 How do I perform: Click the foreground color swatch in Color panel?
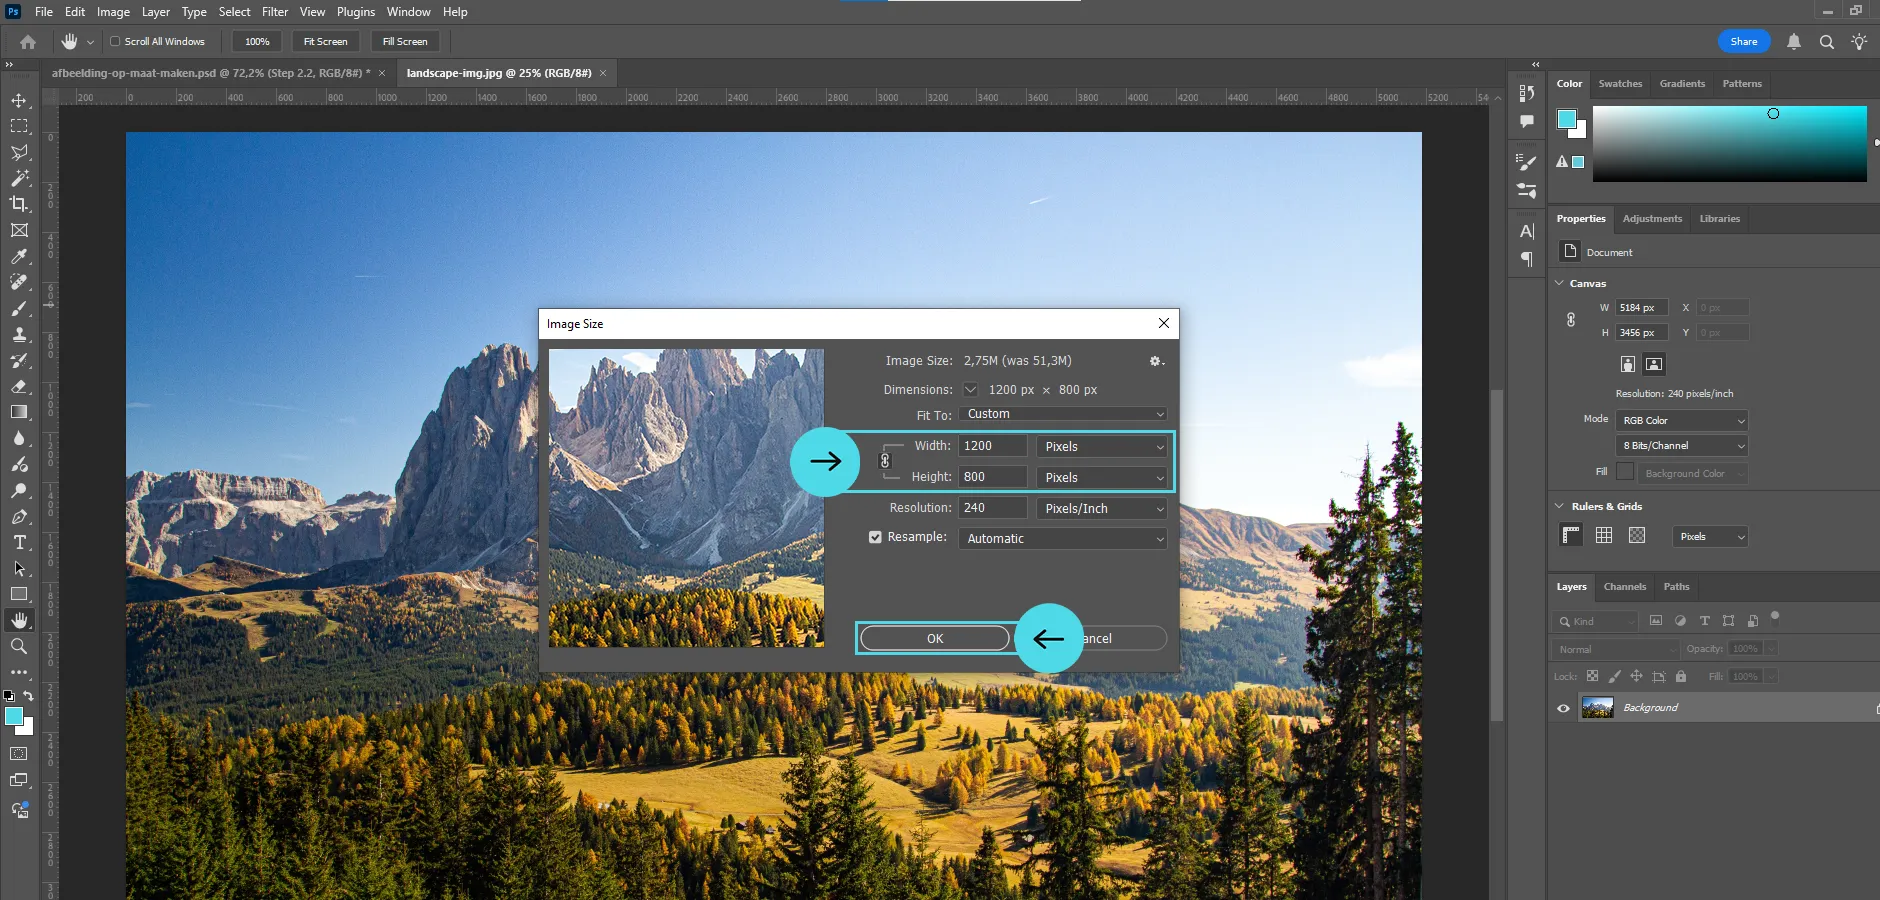click(x=1566, y=120)
